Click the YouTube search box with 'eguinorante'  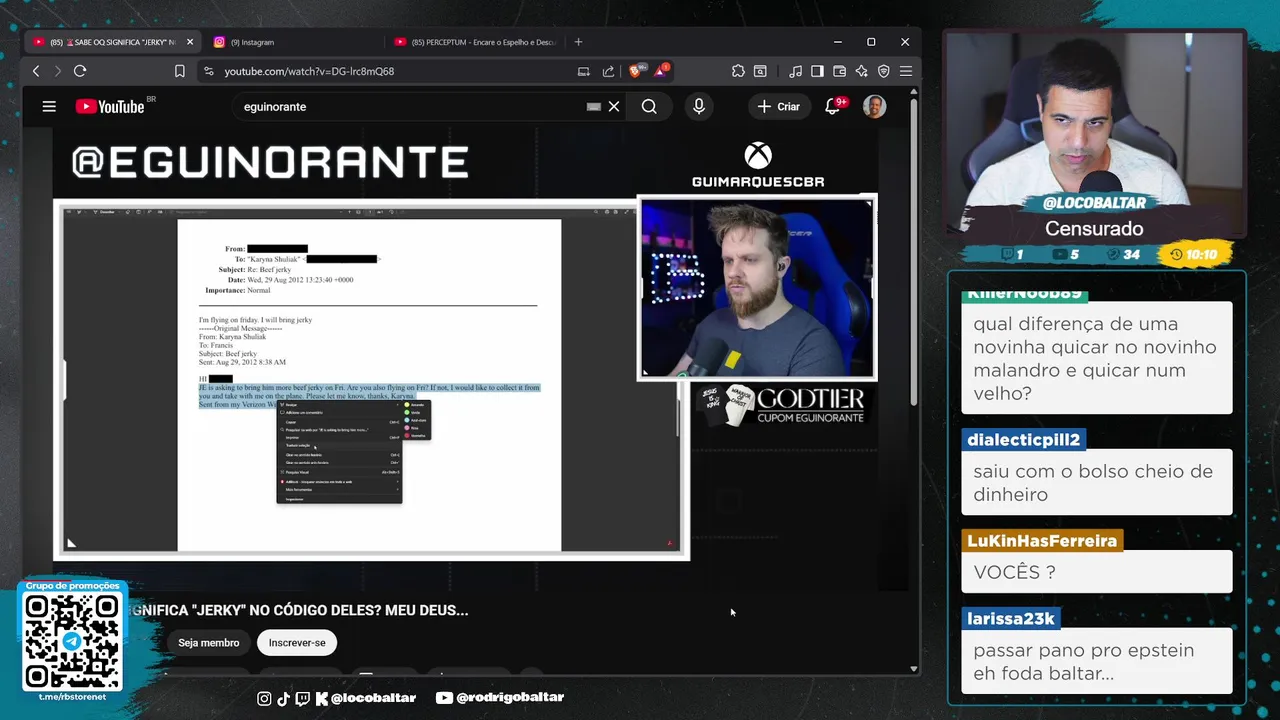pyautogui.click(x=410, y=106)
